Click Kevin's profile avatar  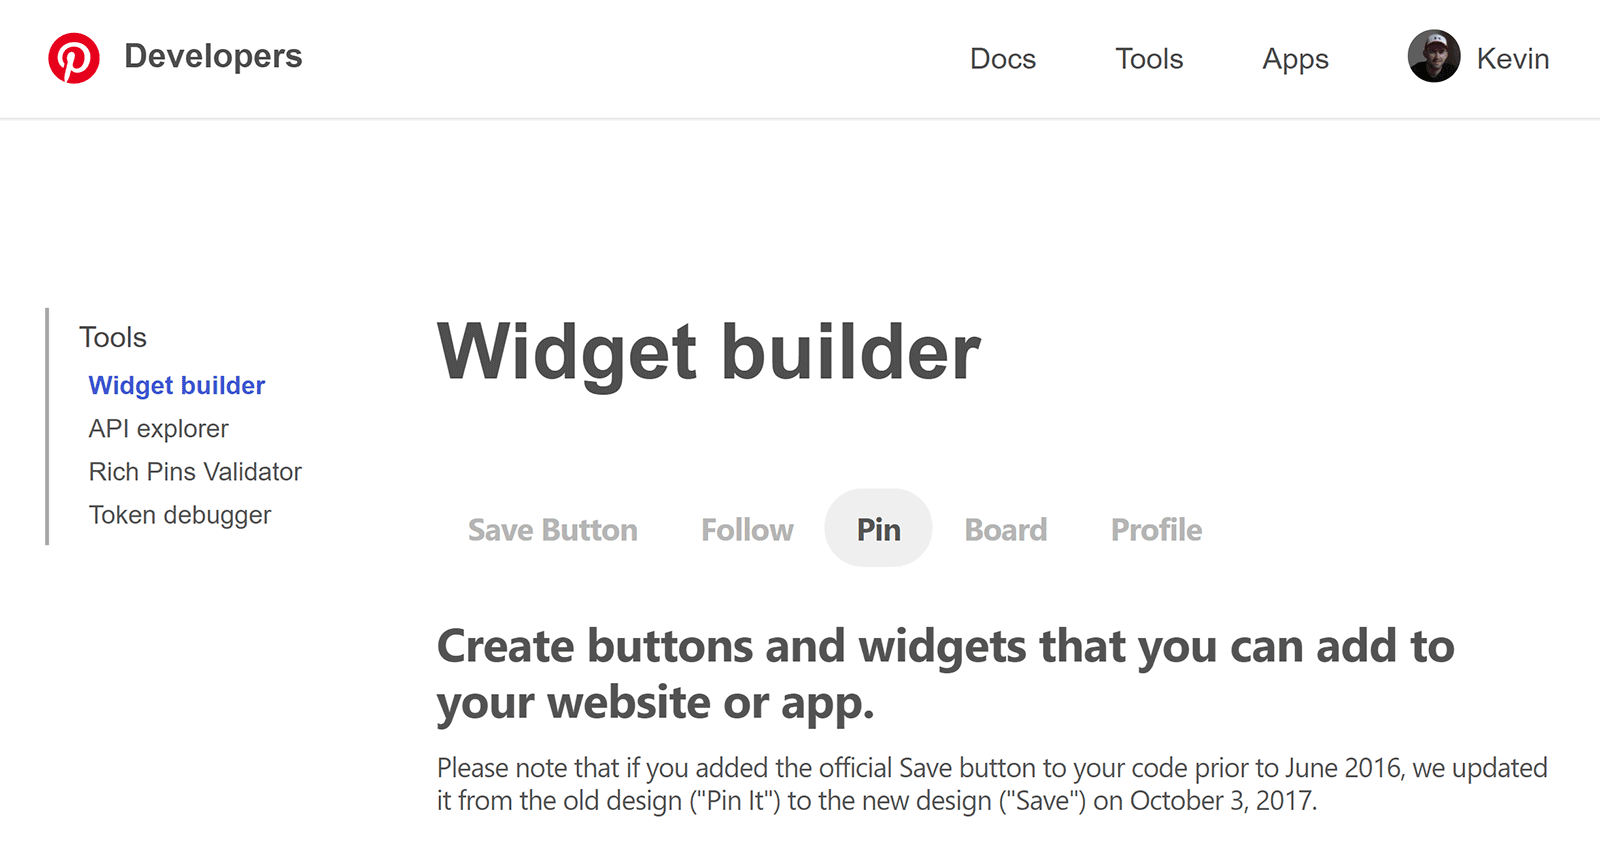tap(1433, 57)
